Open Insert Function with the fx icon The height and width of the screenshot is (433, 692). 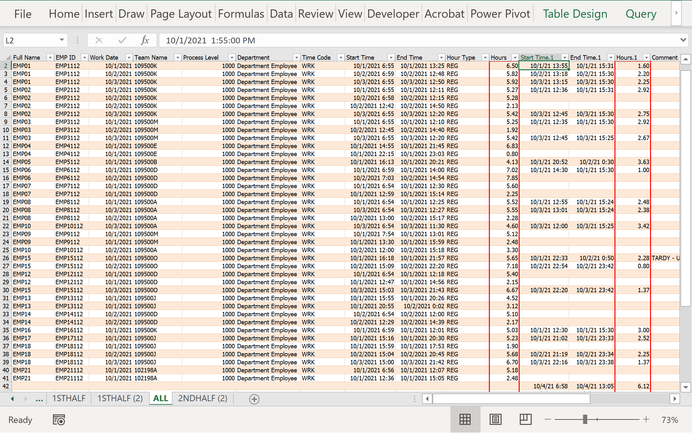(145, 41)
